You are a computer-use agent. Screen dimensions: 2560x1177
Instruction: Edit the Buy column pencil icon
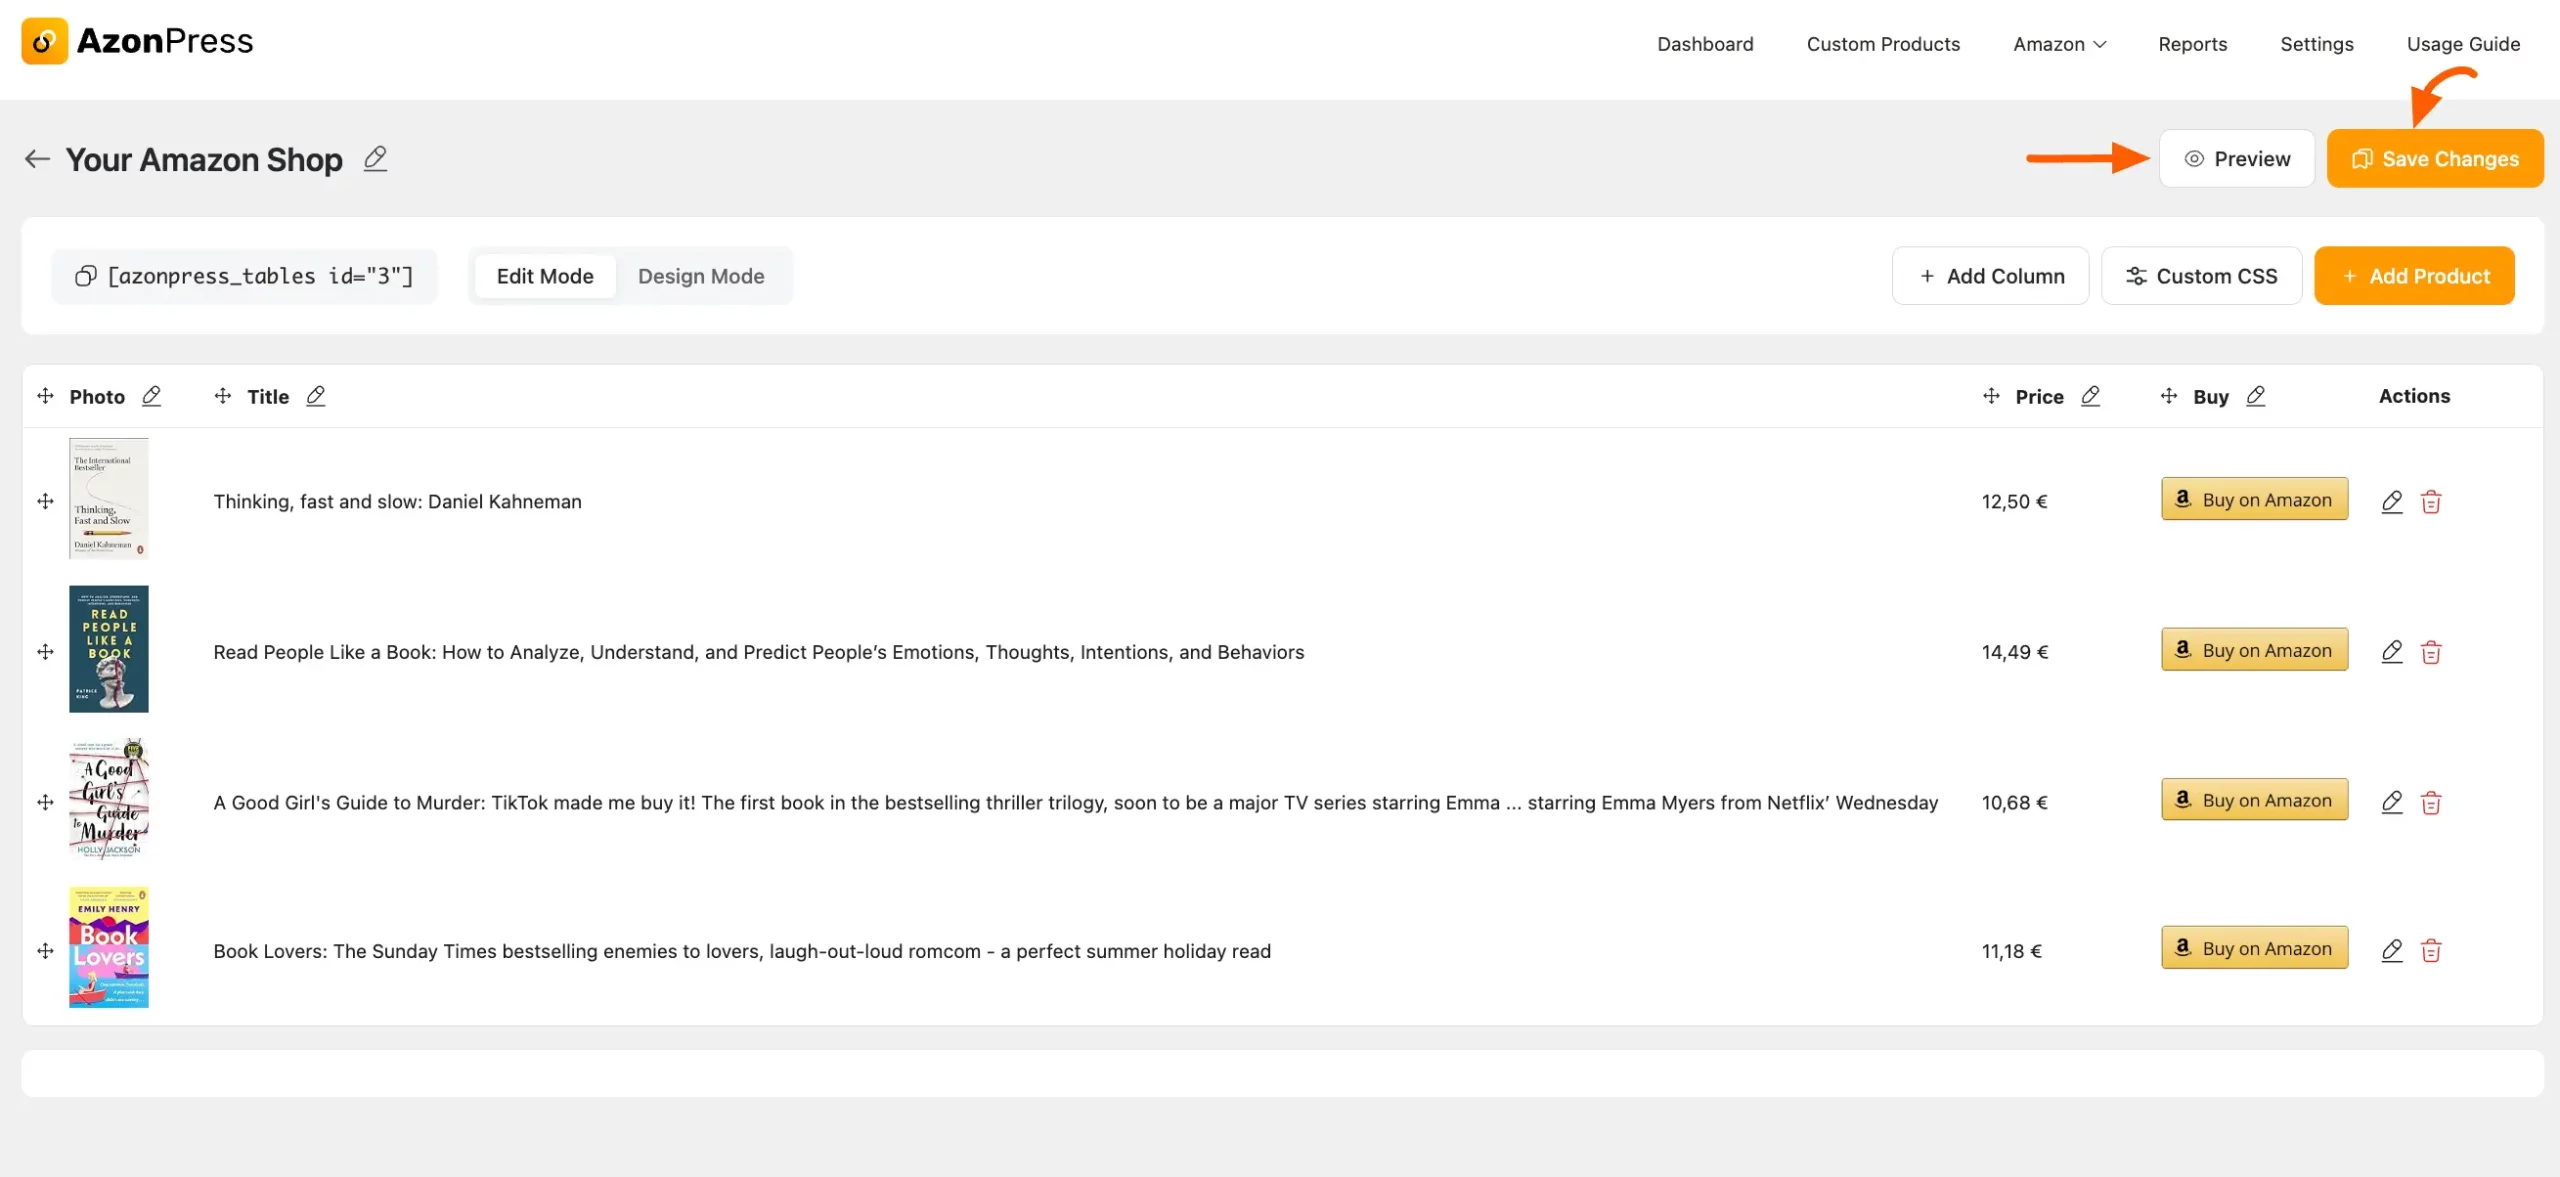pyautogui.click(x=2256, y=396)
